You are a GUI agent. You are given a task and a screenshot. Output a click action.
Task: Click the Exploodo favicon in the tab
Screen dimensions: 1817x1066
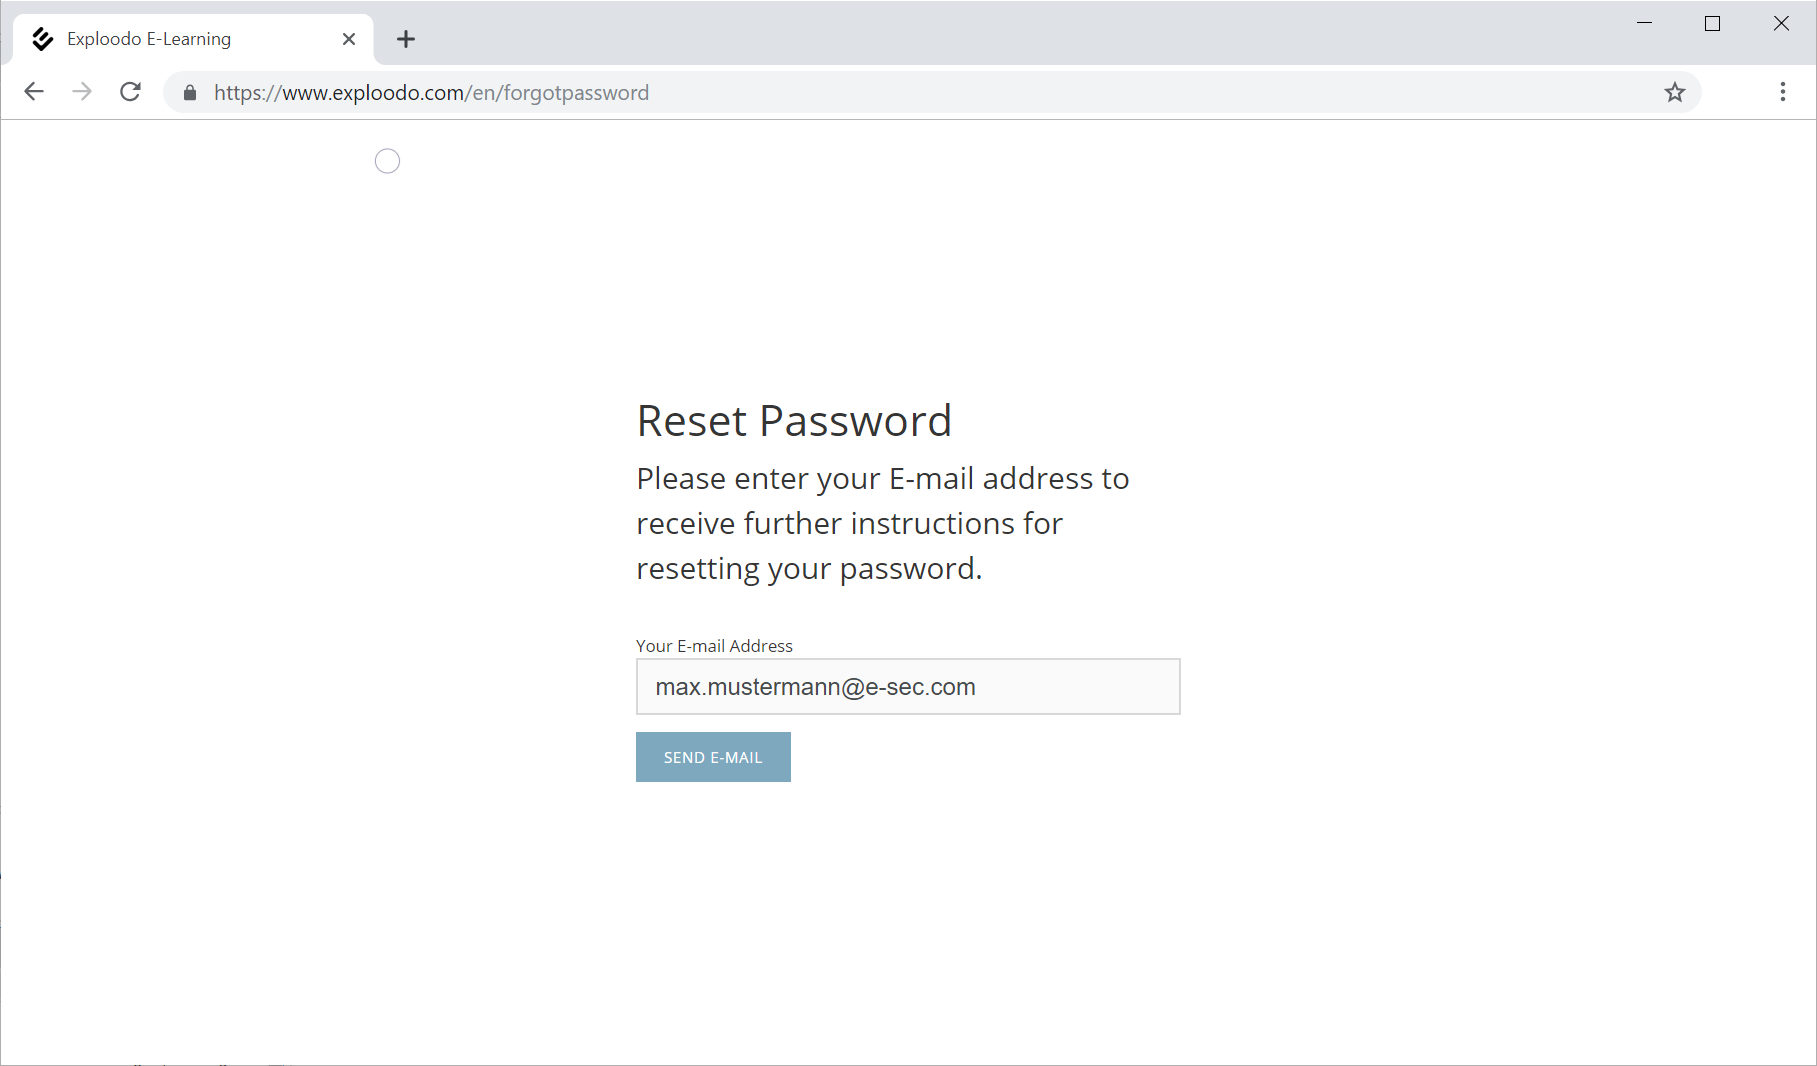(x=42, y=39)
